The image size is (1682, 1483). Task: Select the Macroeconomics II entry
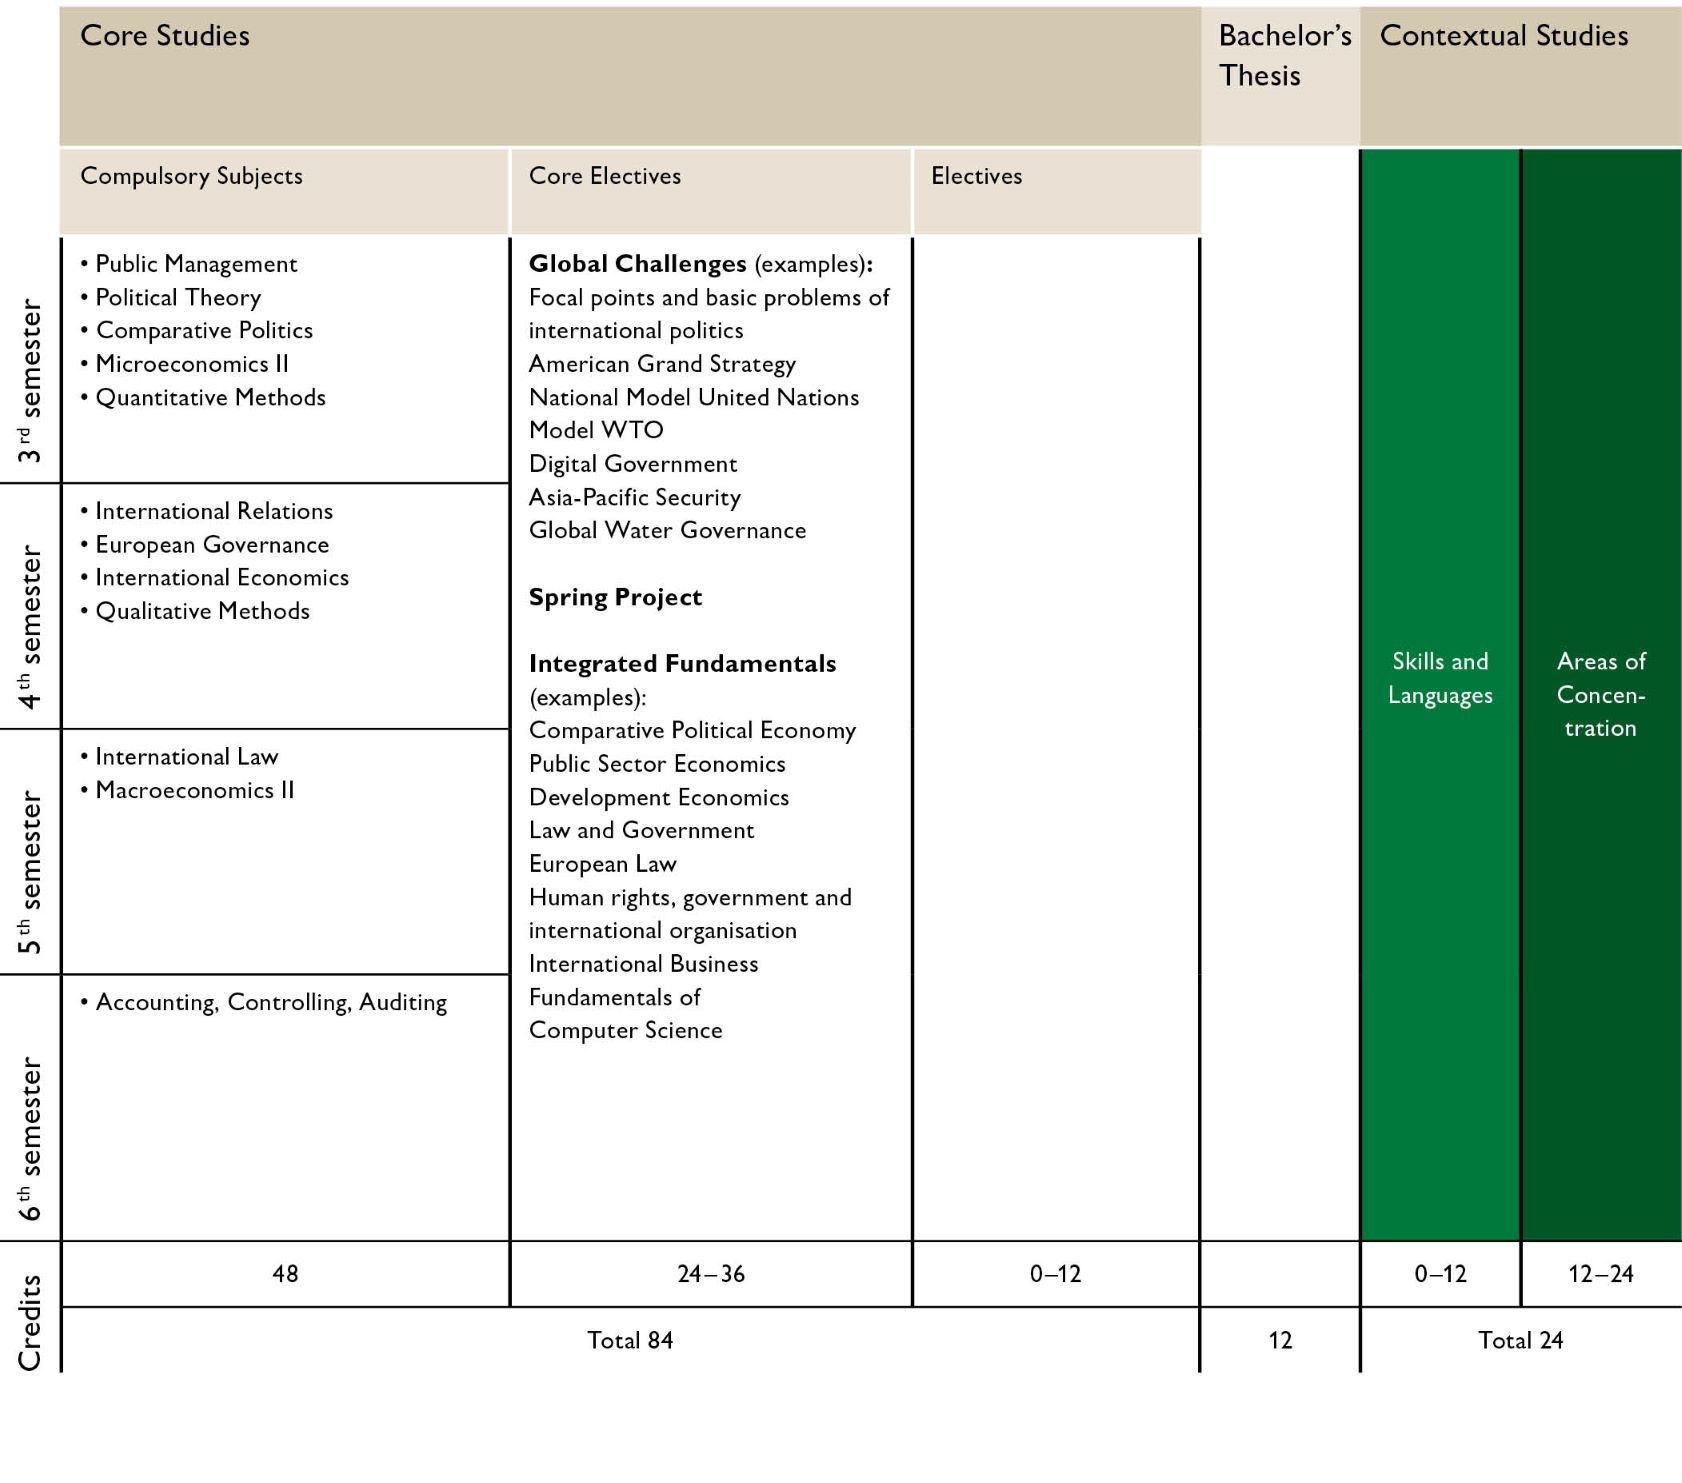coord(194,790)
